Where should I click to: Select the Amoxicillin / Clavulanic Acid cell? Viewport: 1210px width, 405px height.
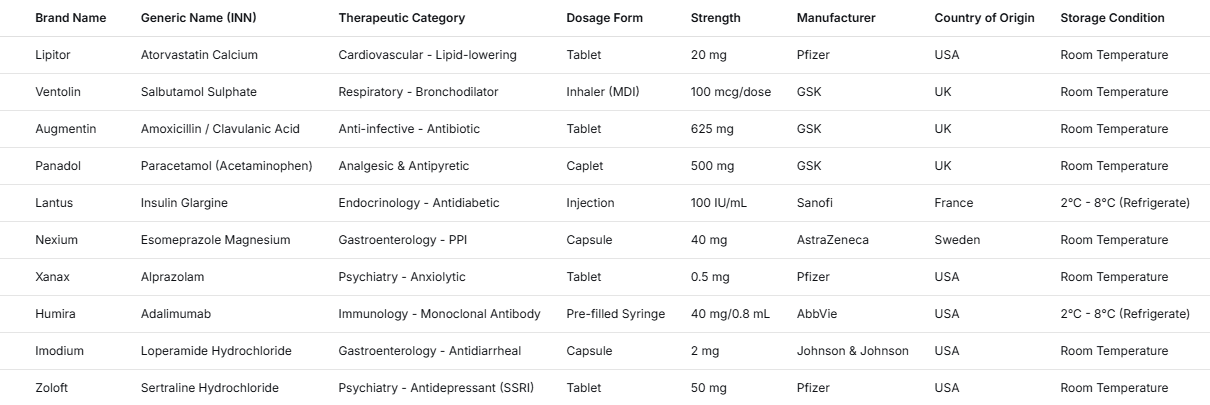220,129
